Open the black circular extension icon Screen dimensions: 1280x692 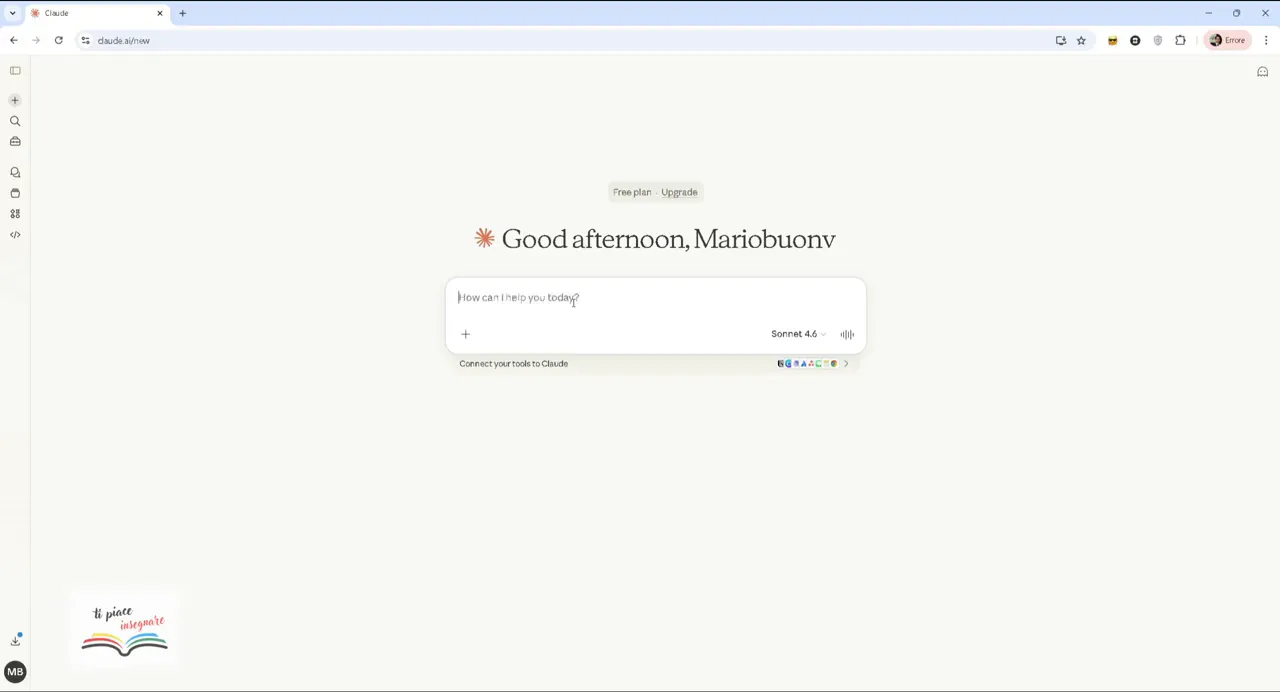[x=1135, y=41]
